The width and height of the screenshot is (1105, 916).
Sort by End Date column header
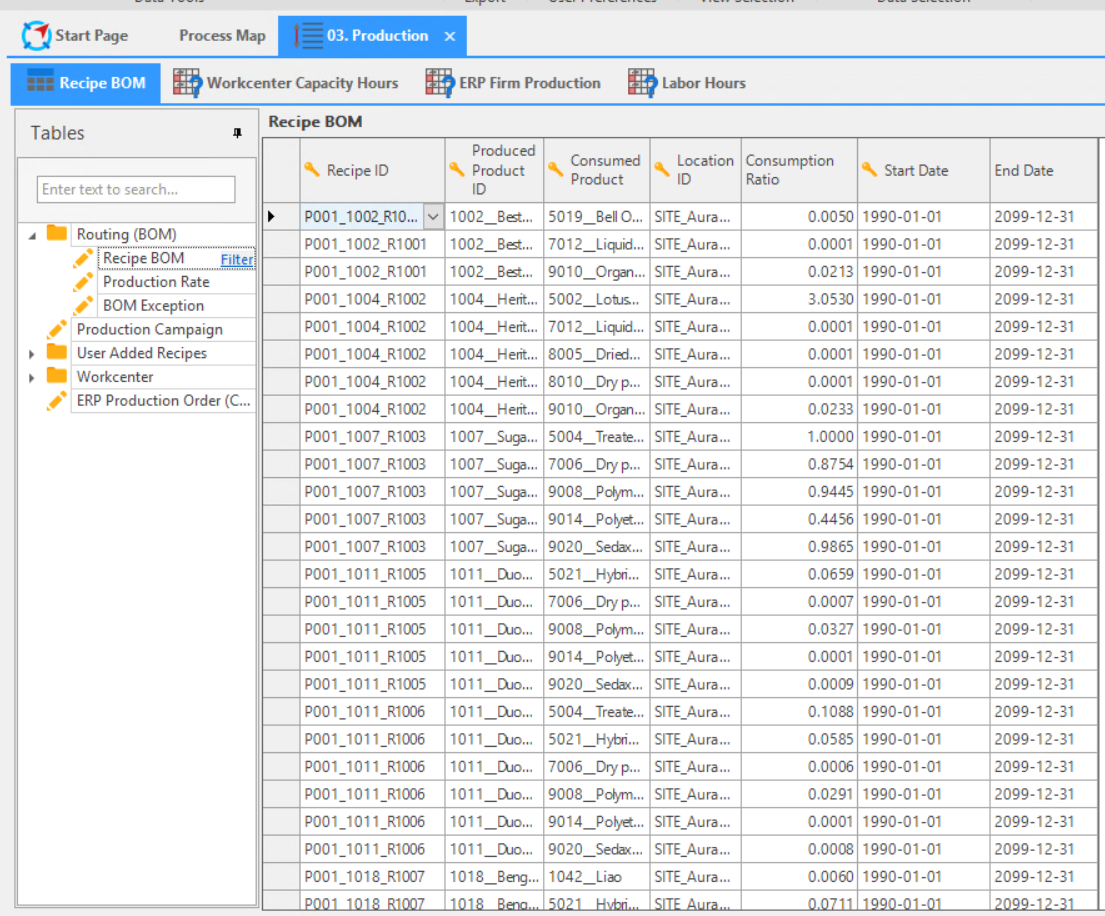pyautogui.click(x=1044, y=170)
